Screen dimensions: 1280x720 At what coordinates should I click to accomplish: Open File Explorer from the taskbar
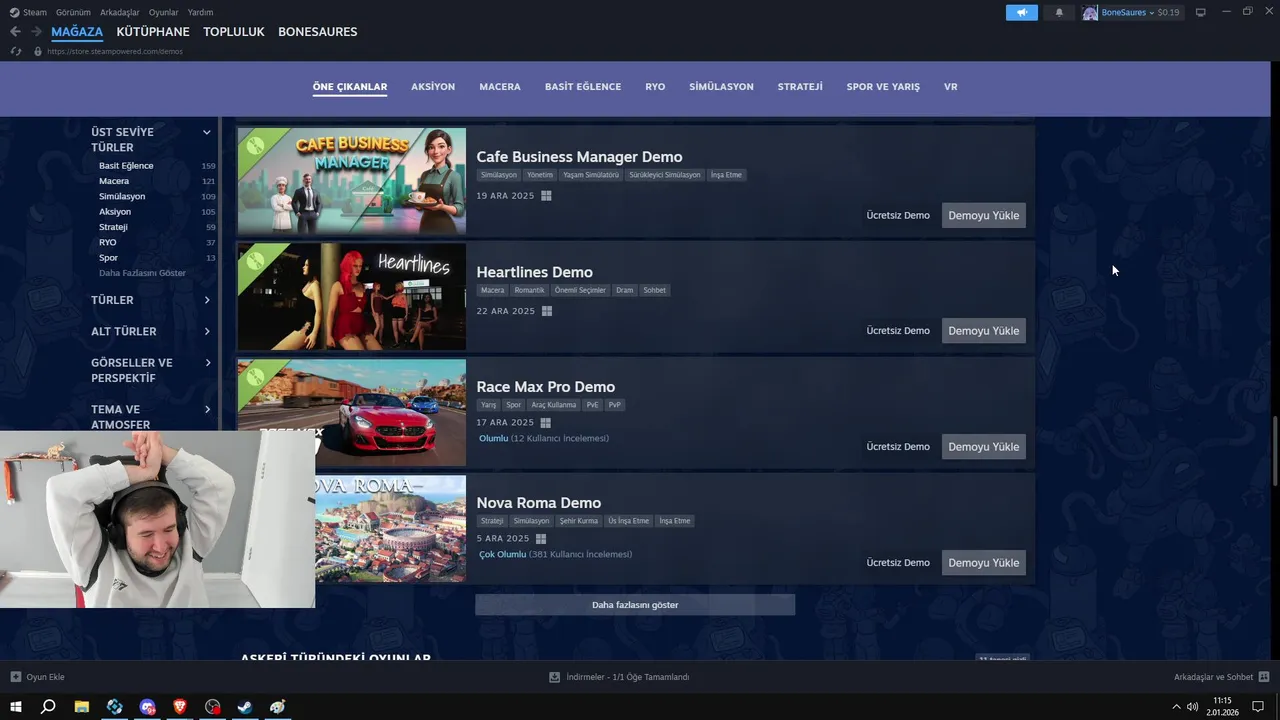pos(82,707)
